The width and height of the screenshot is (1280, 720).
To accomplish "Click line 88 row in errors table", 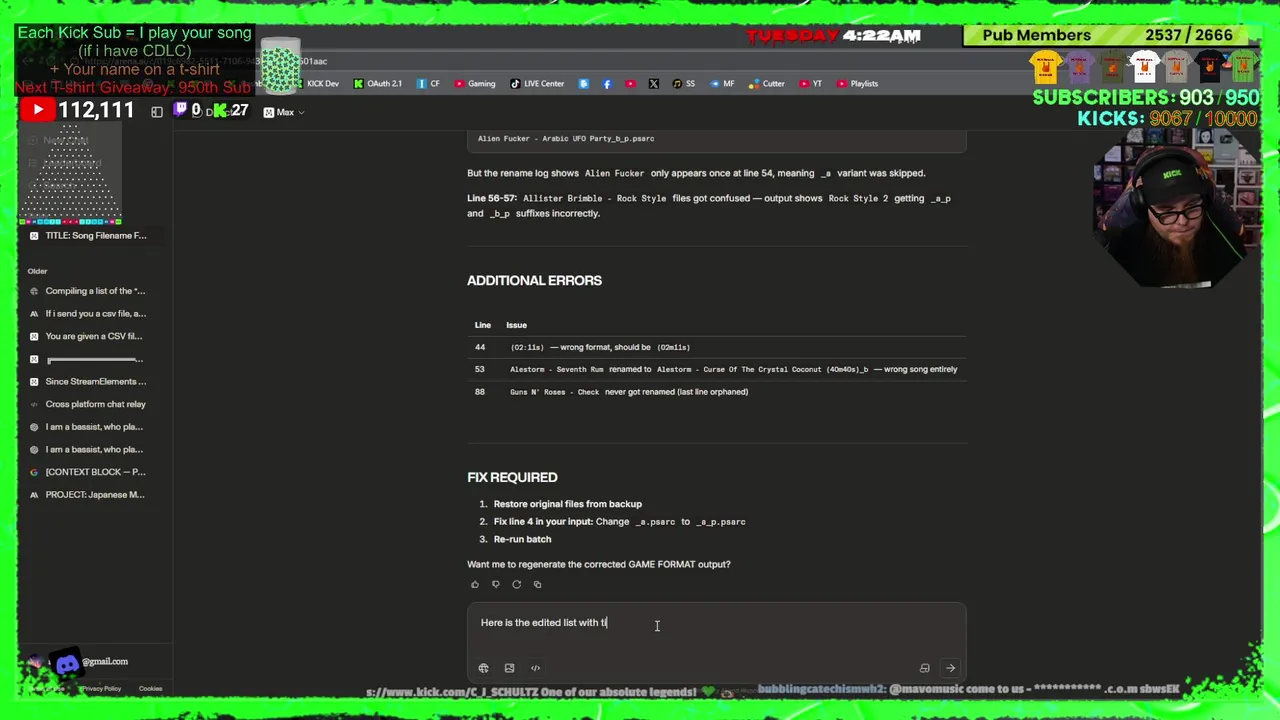I will (x=716, y=392).
